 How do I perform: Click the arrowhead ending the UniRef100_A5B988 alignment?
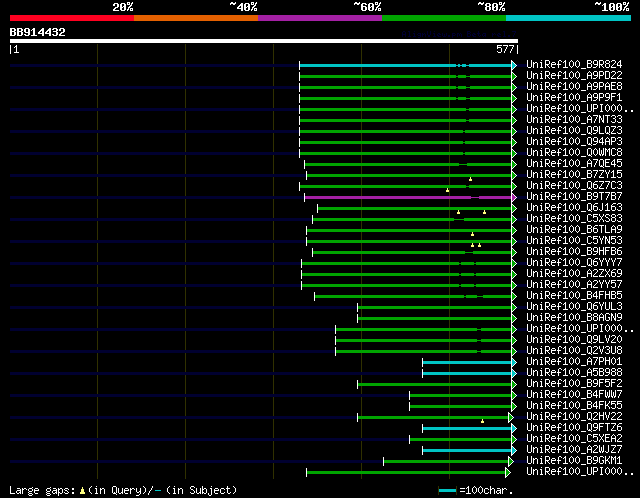(x=514, y=374)
